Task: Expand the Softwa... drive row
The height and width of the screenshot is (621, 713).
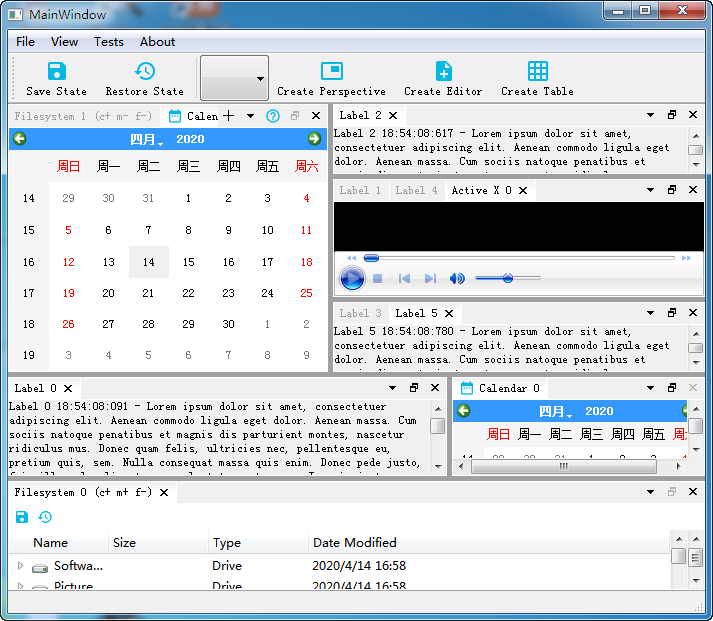Action: 20,566
